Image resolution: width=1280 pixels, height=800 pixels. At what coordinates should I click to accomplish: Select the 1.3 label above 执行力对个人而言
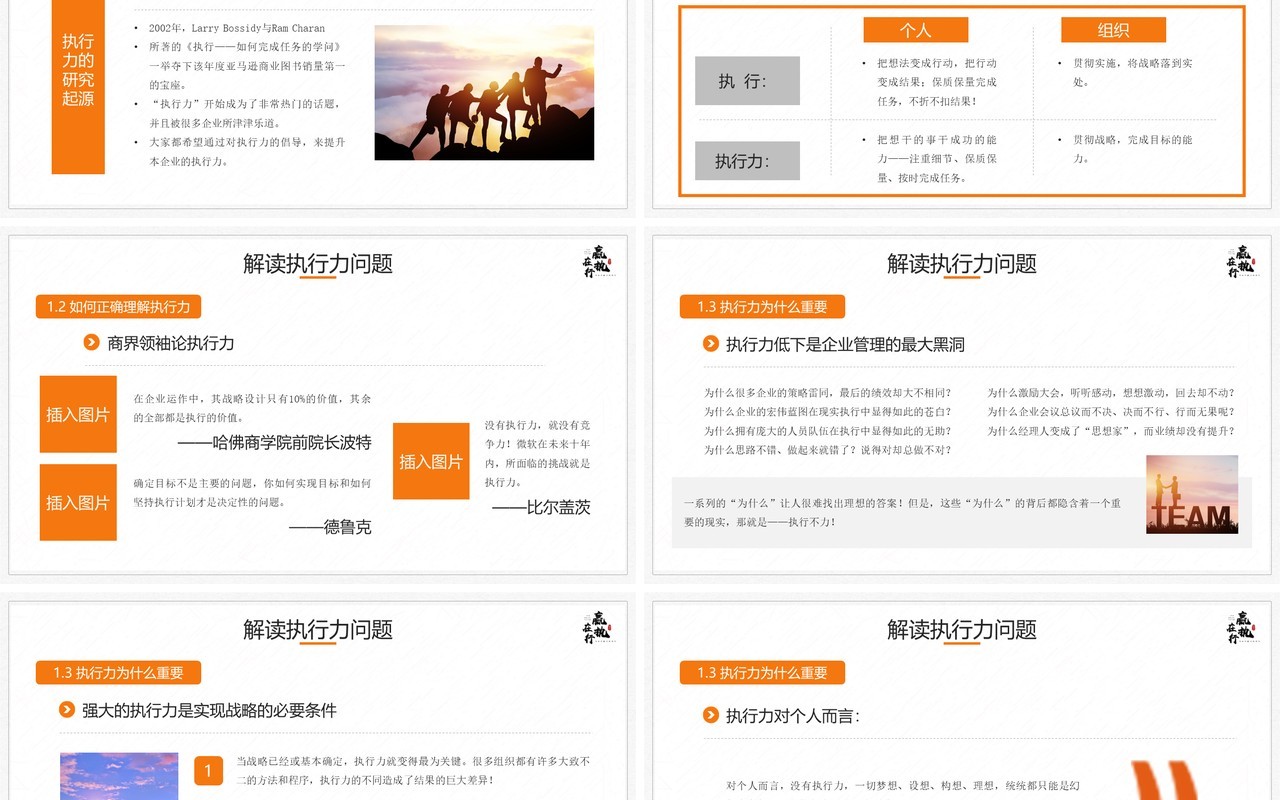(x=762, y=672)
